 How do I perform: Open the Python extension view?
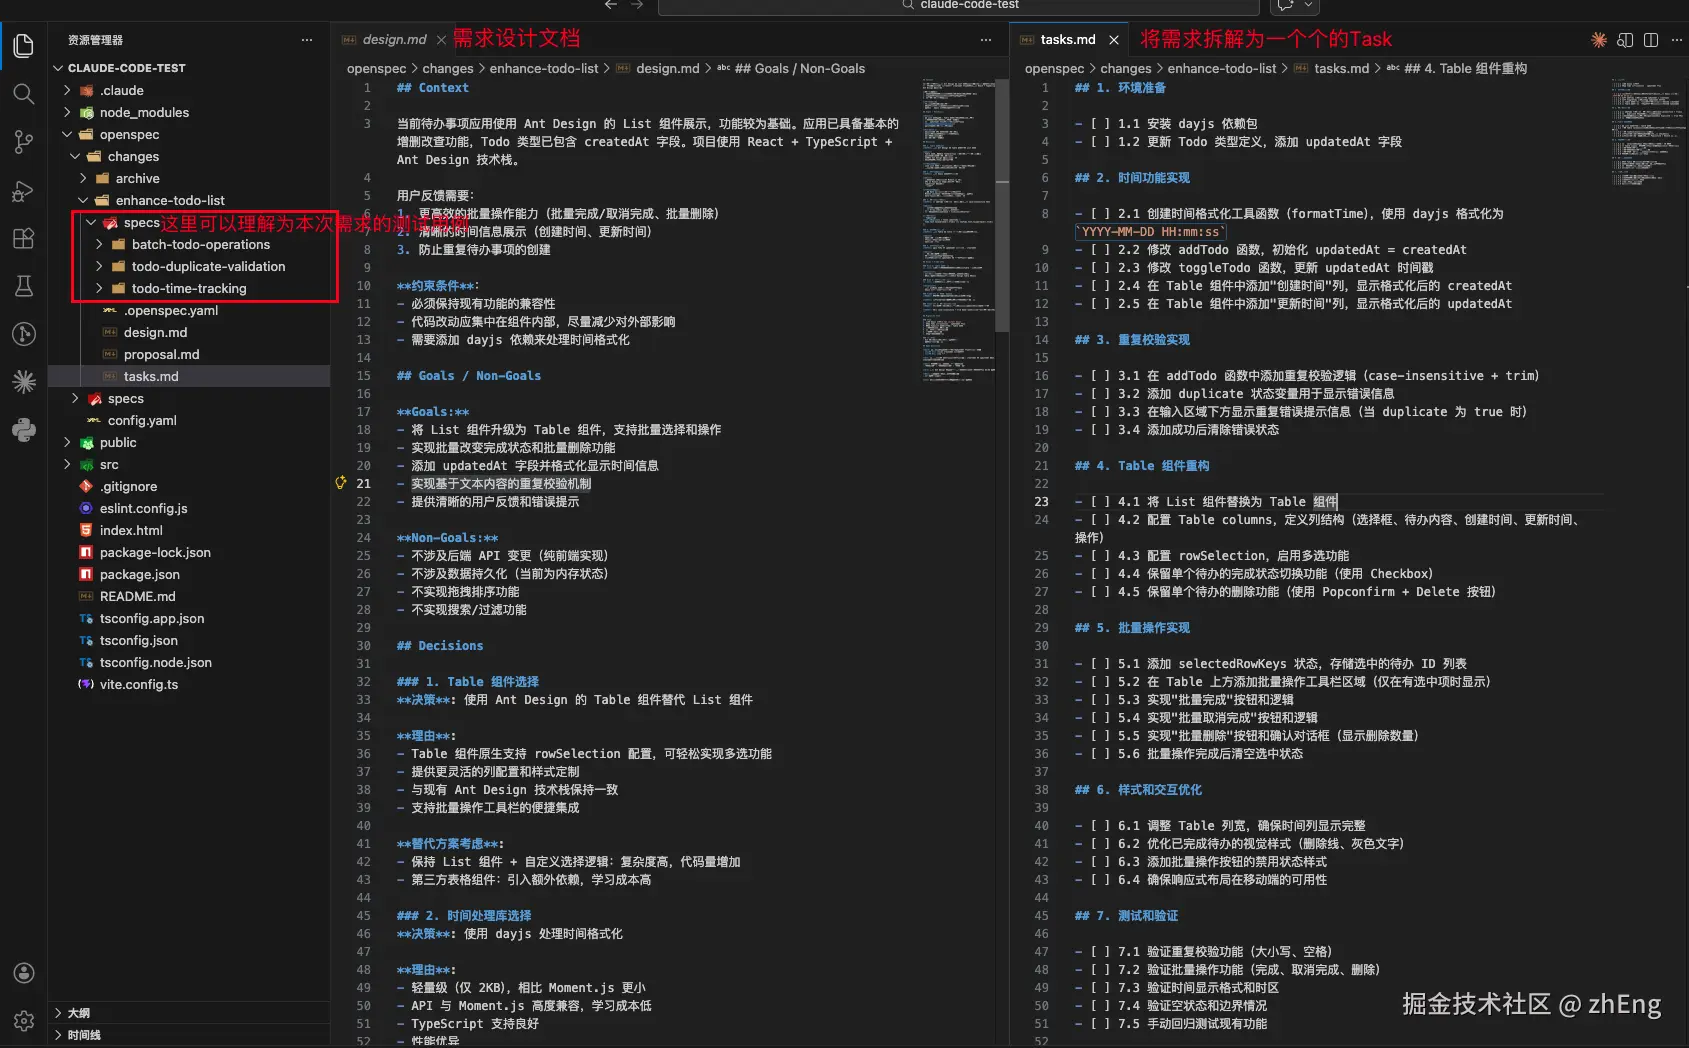point(24,430)
